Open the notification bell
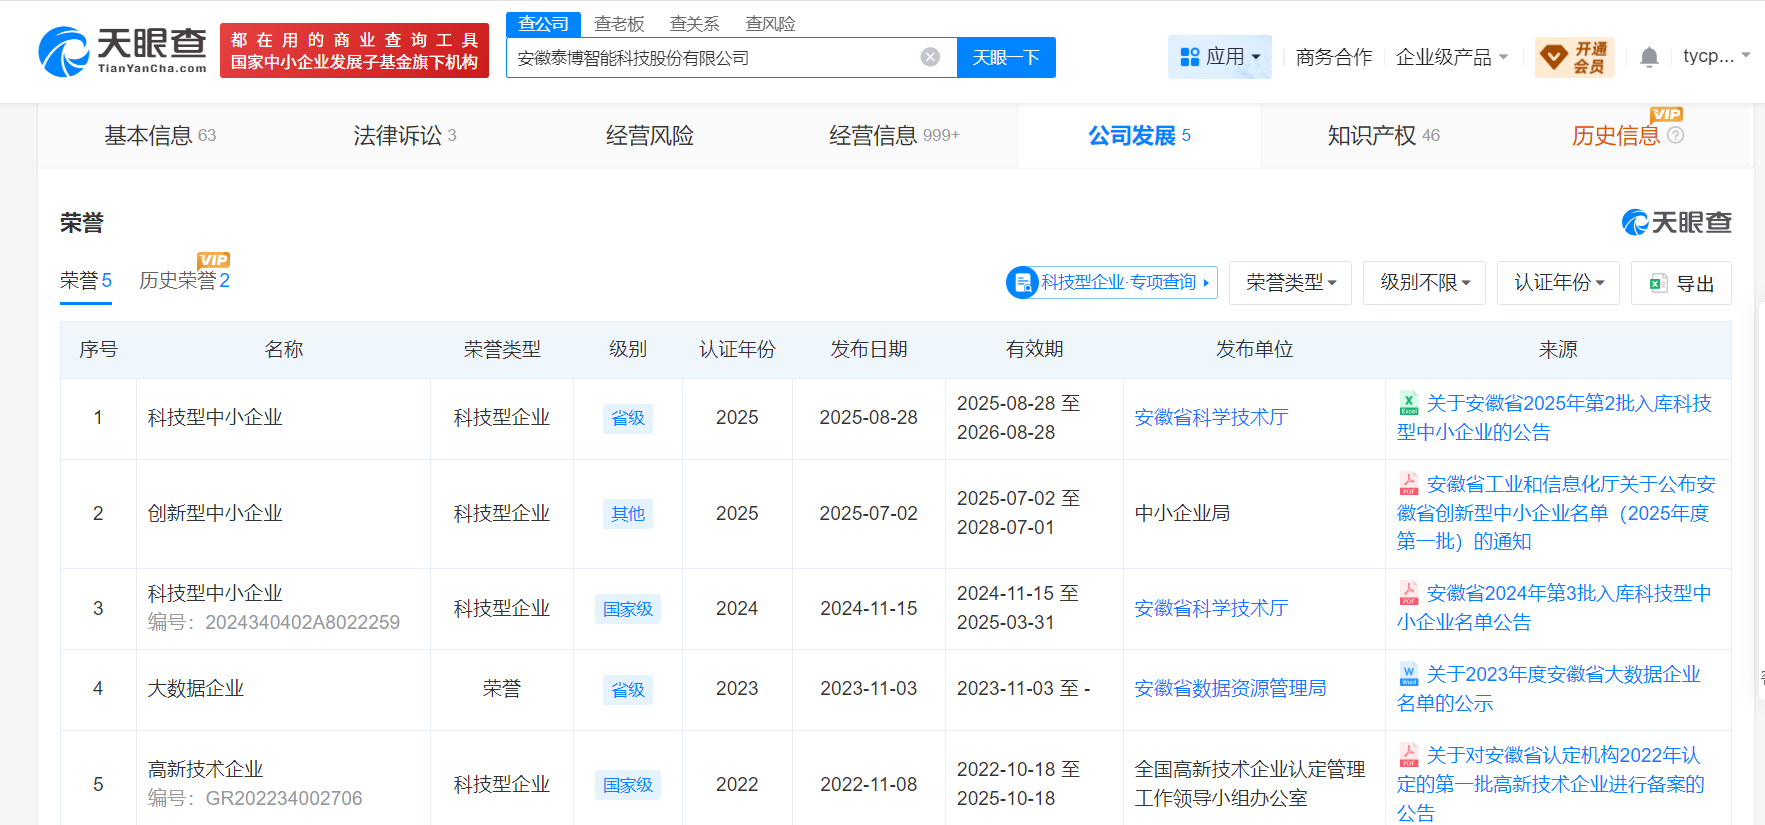The width and height of the screenshot is (1765, 825). coord(1649,57)
